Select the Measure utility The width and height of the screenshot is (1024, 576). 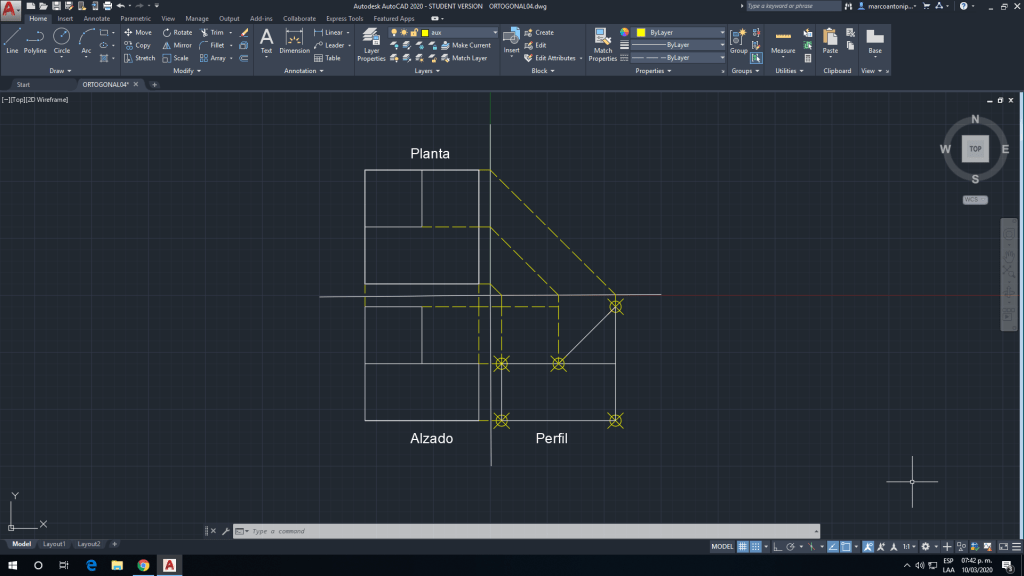tap(783, 40)
